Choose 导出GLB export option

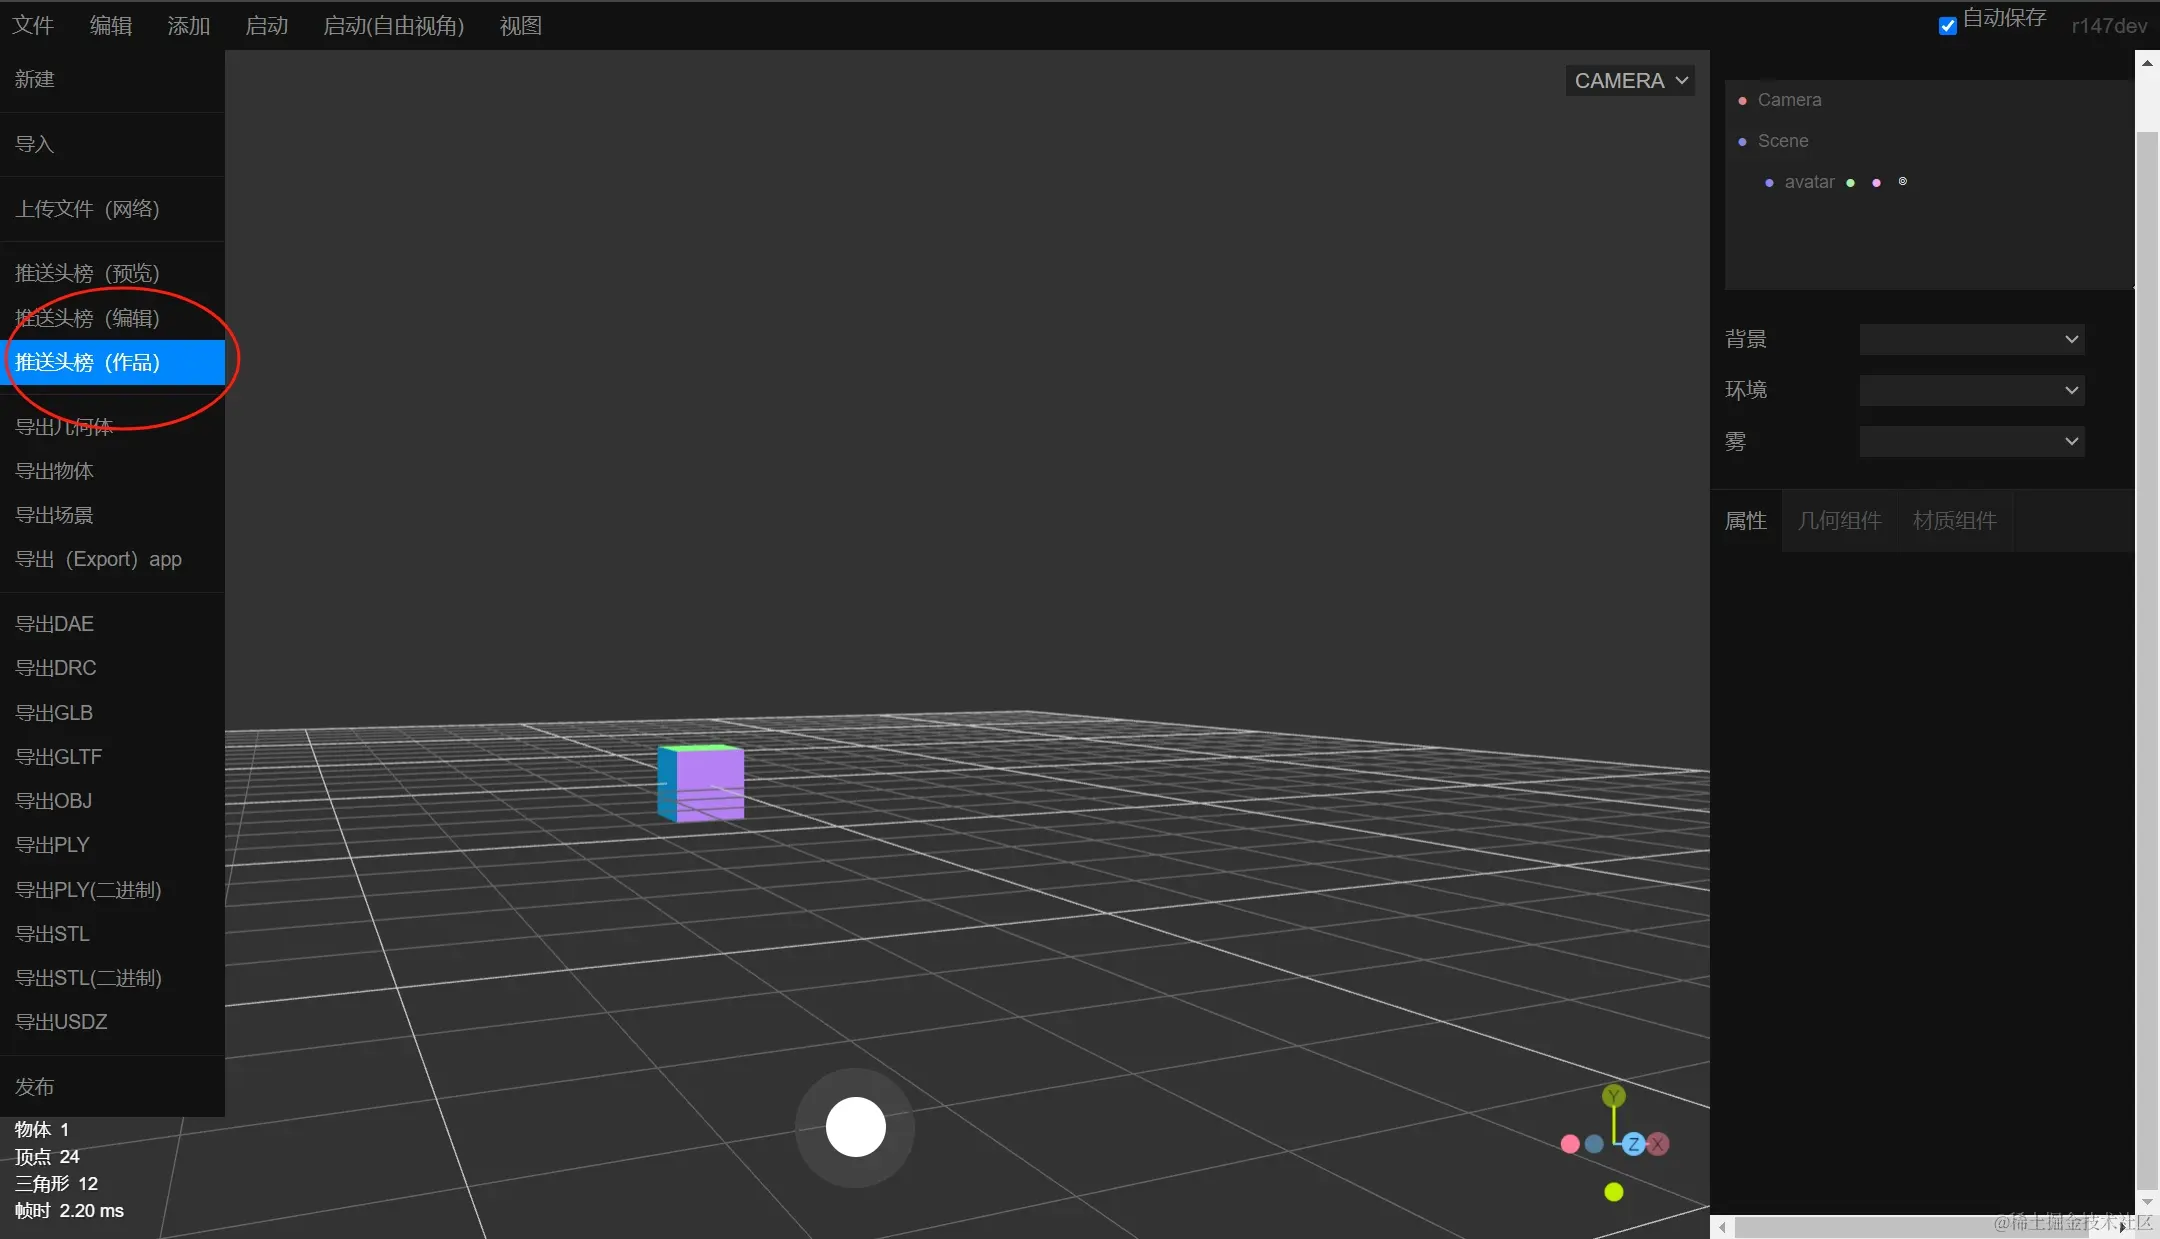54,713
